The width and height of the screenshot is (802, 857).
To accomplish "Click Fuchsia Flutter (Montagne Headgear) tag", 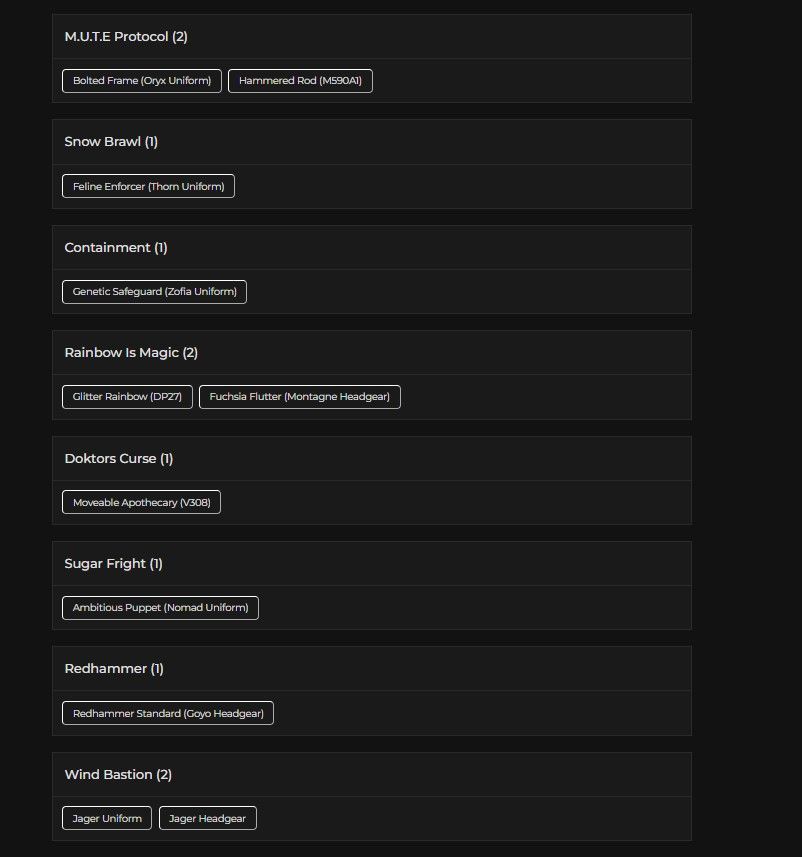I will (x=300, y=397).
